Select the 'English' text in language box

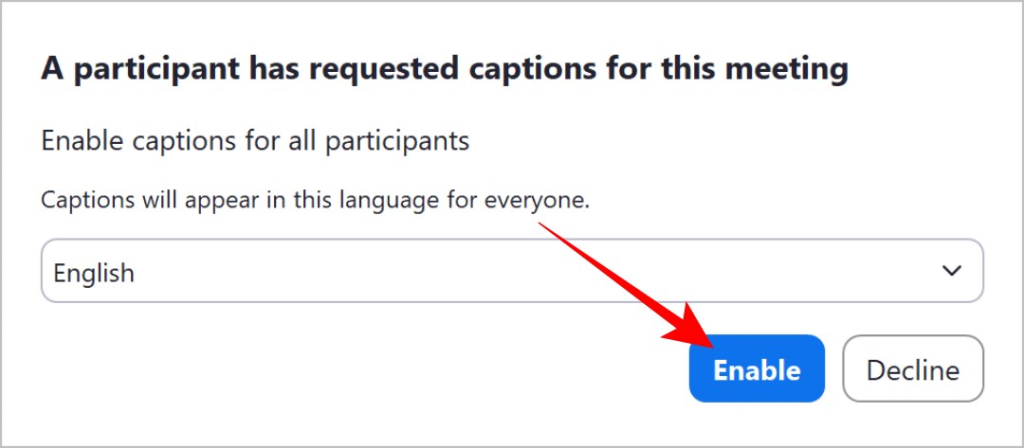(x=94, y=273)
